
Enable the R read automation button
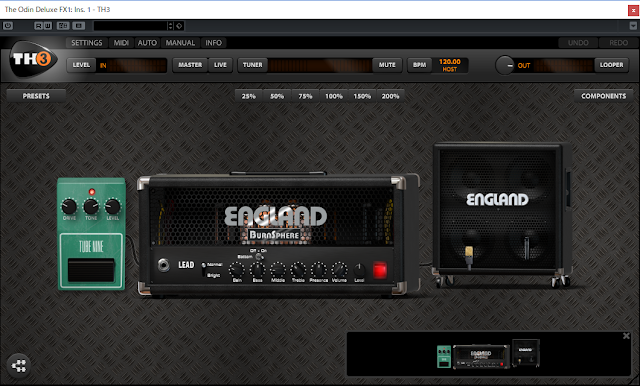pyautogui.click(x=38, y=26)
